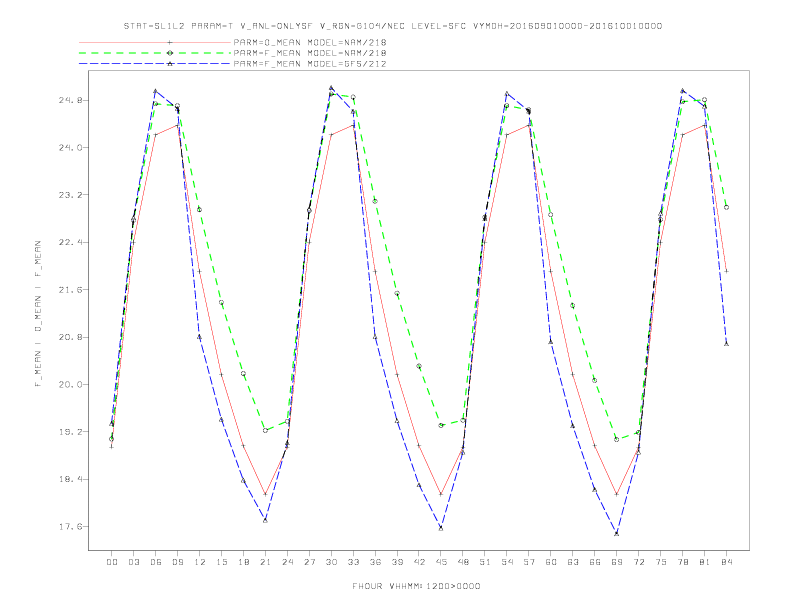Click y-axis tick label 24.8

point(71,100)
